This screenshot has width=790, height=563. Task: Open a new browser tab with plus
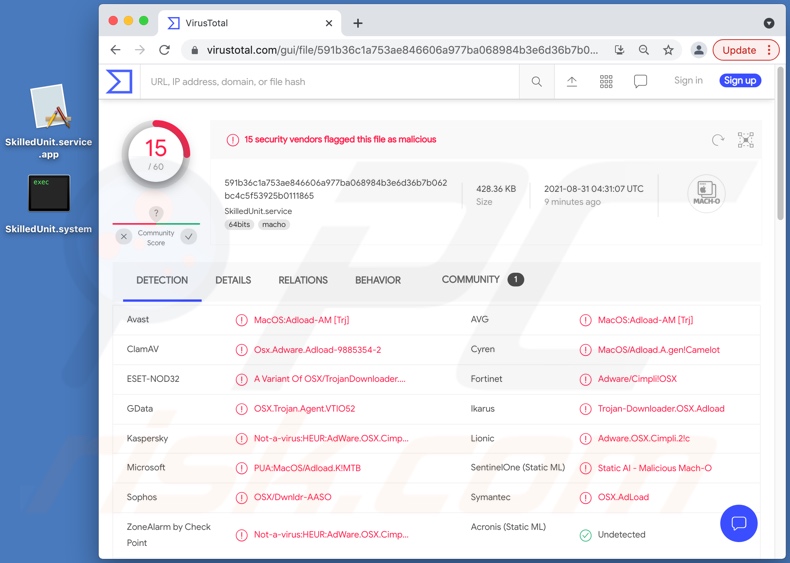(358, 23)
